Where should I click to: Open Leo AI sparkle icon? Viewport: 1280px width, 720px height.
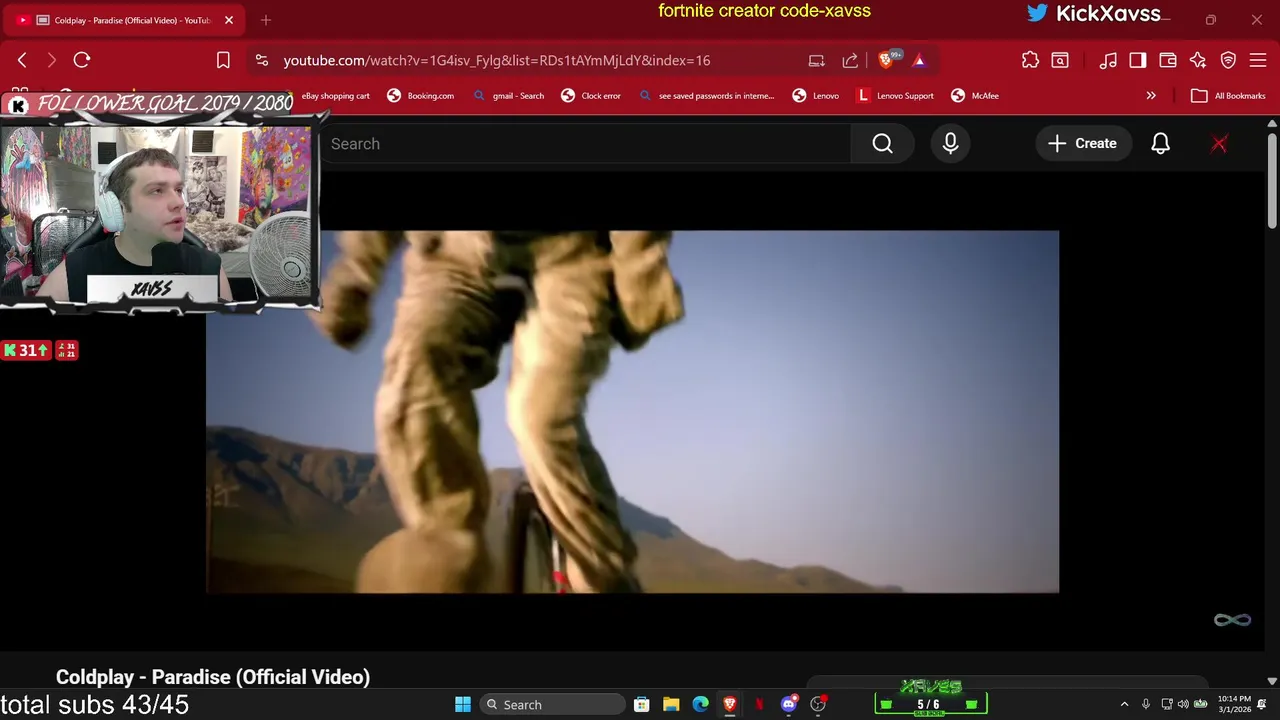[1198, 61]
